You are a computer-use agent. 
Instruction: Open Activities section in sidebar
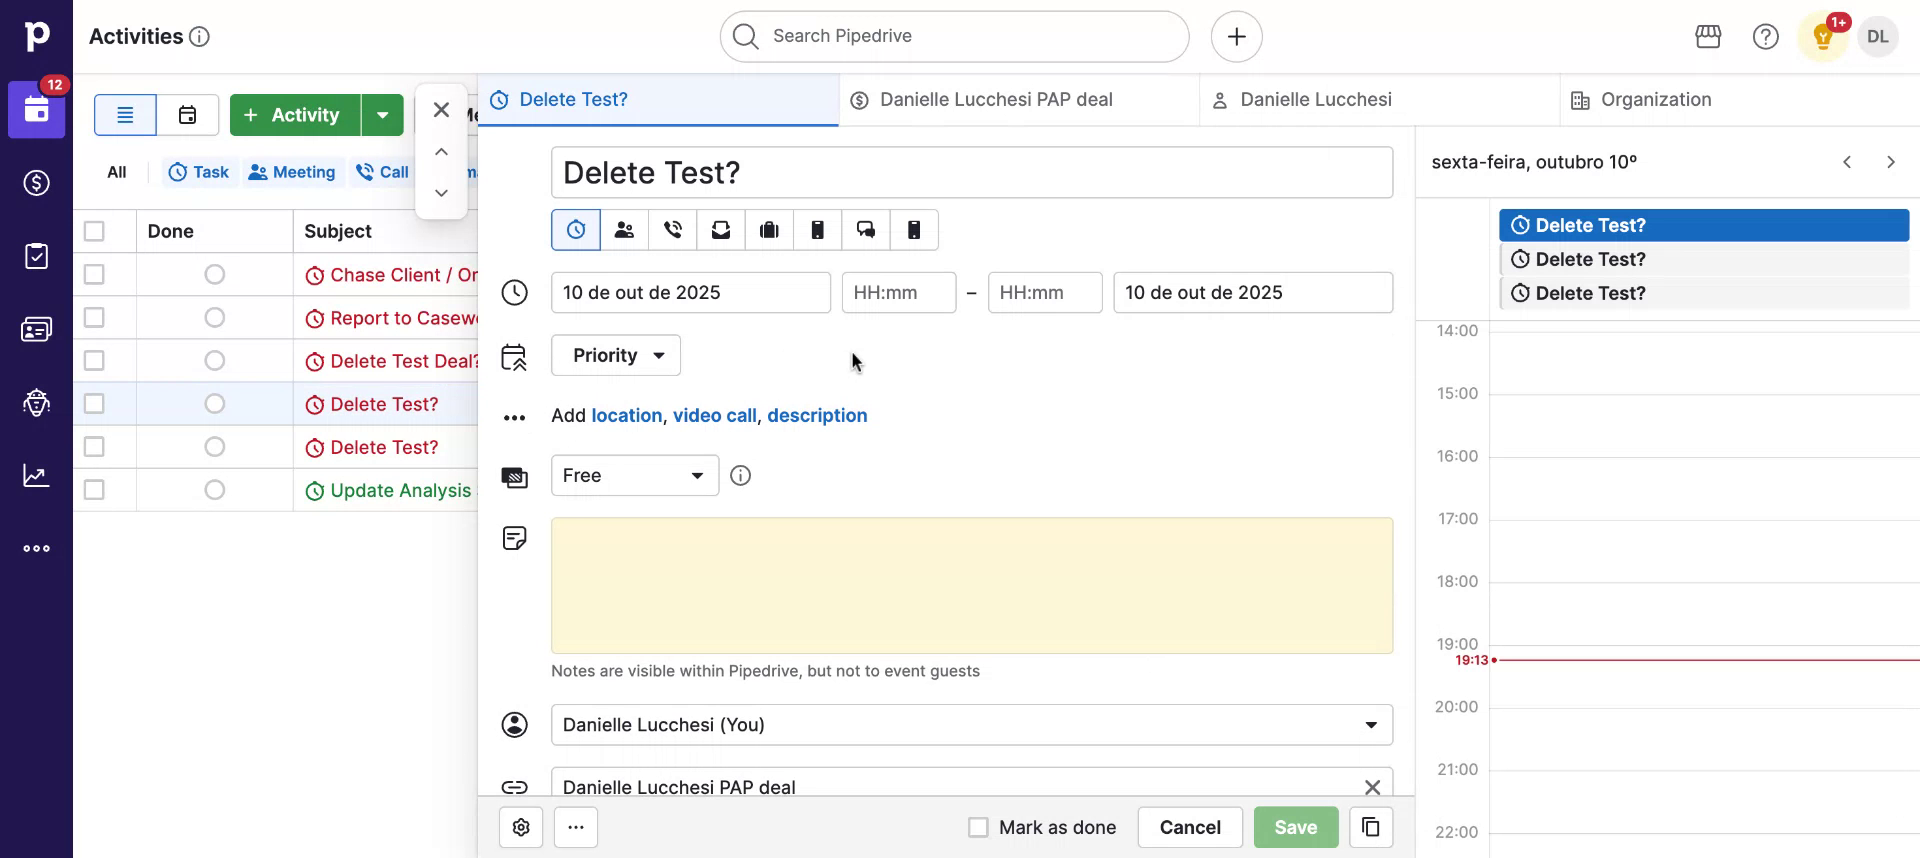37,110
